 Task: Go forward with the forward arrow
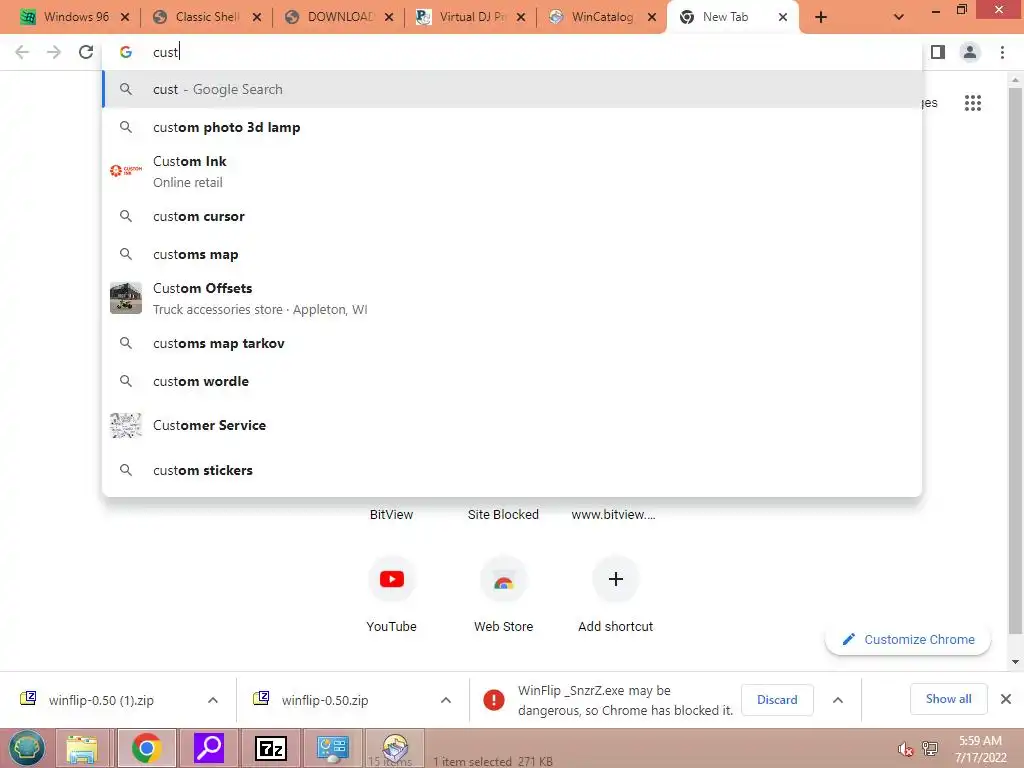pos(54,52)
